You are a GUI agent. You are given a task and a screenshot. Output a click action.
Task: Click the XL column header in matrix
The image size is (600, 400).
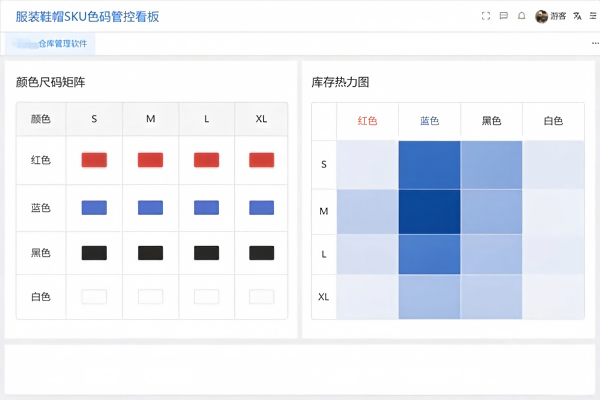pyautogui.click(x=261, y=119)
